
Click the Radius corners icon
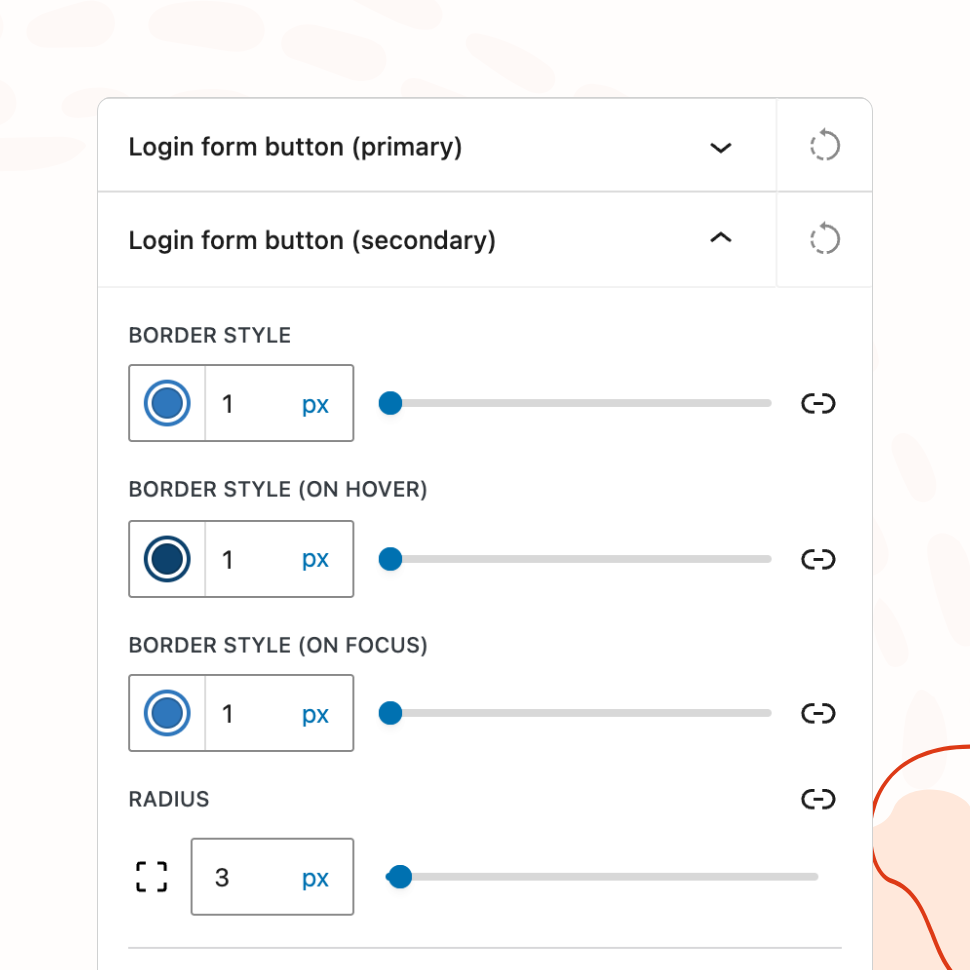point(151,877)
